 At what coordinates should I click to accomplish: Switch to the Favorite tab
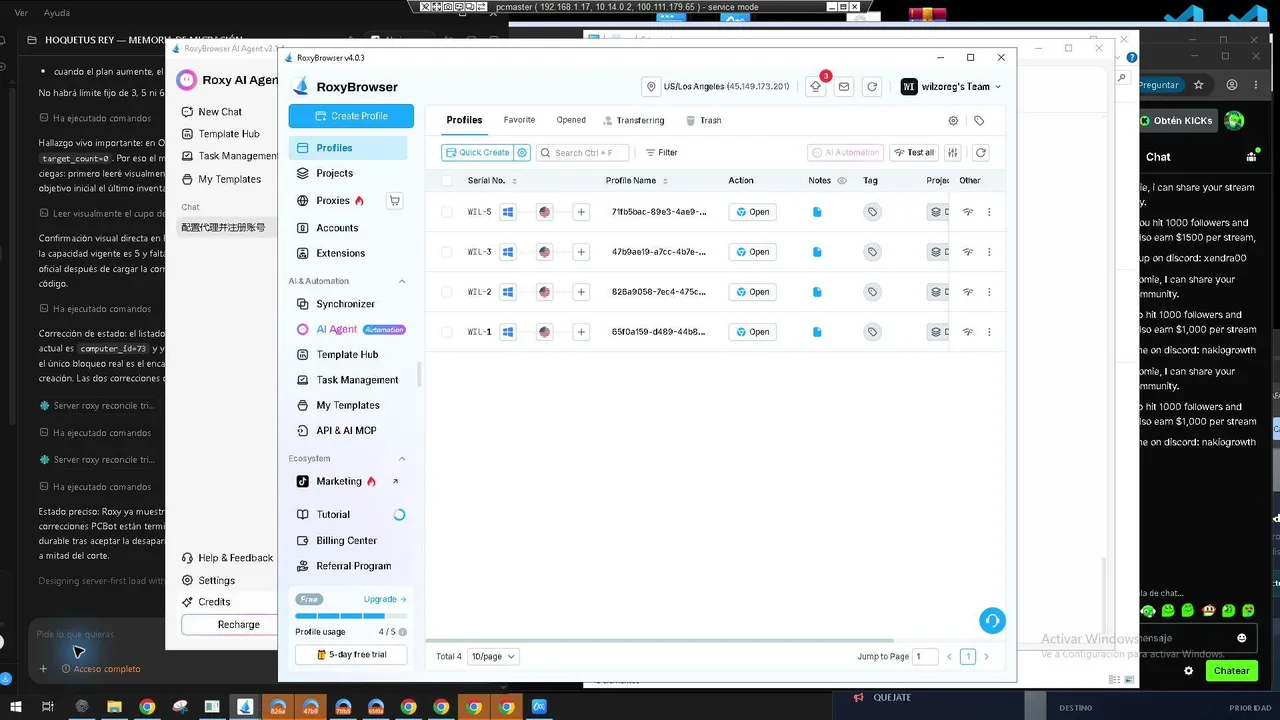pos(519,120)
